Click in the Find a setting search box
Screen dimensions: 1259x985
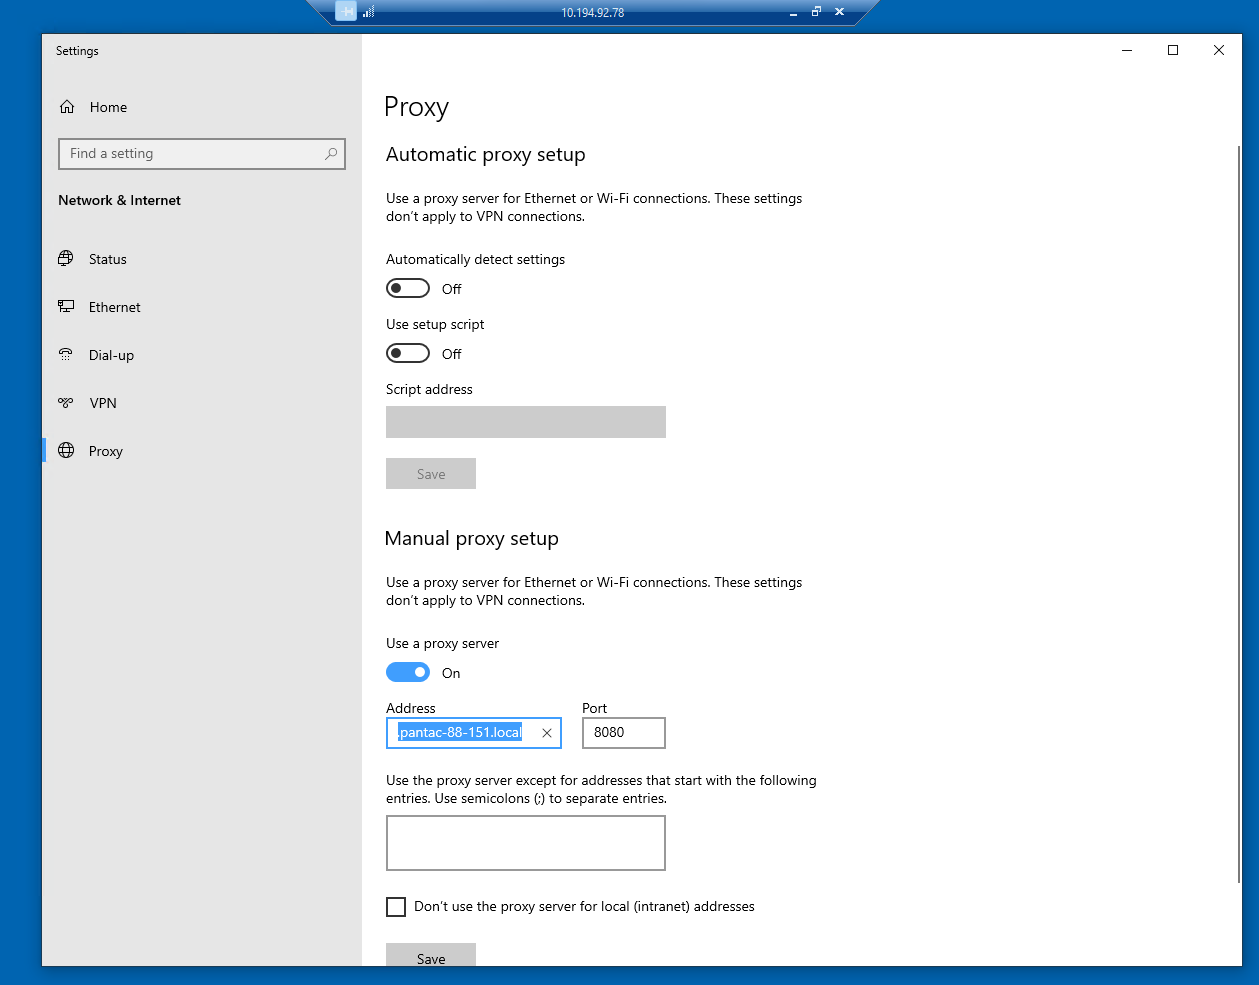point(202,154)
